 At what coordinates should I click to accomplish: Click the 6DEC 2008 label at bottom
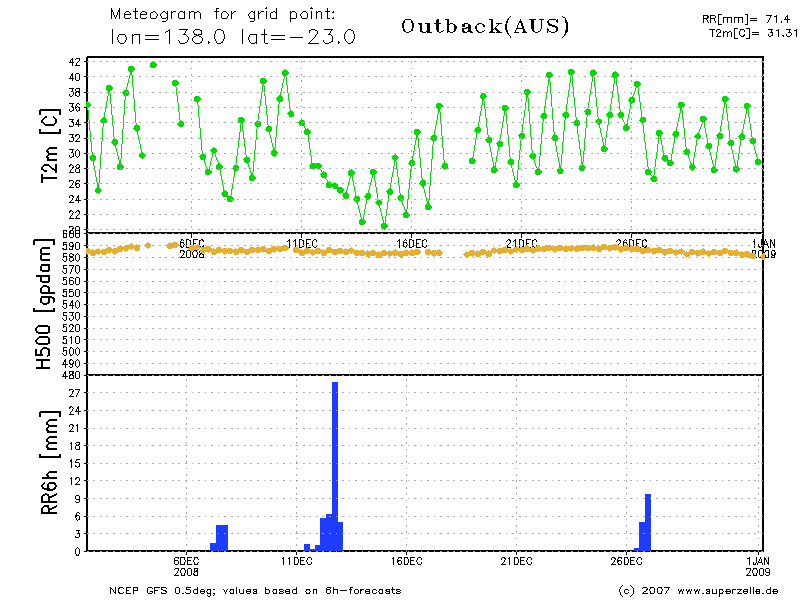tap(187, 568)
